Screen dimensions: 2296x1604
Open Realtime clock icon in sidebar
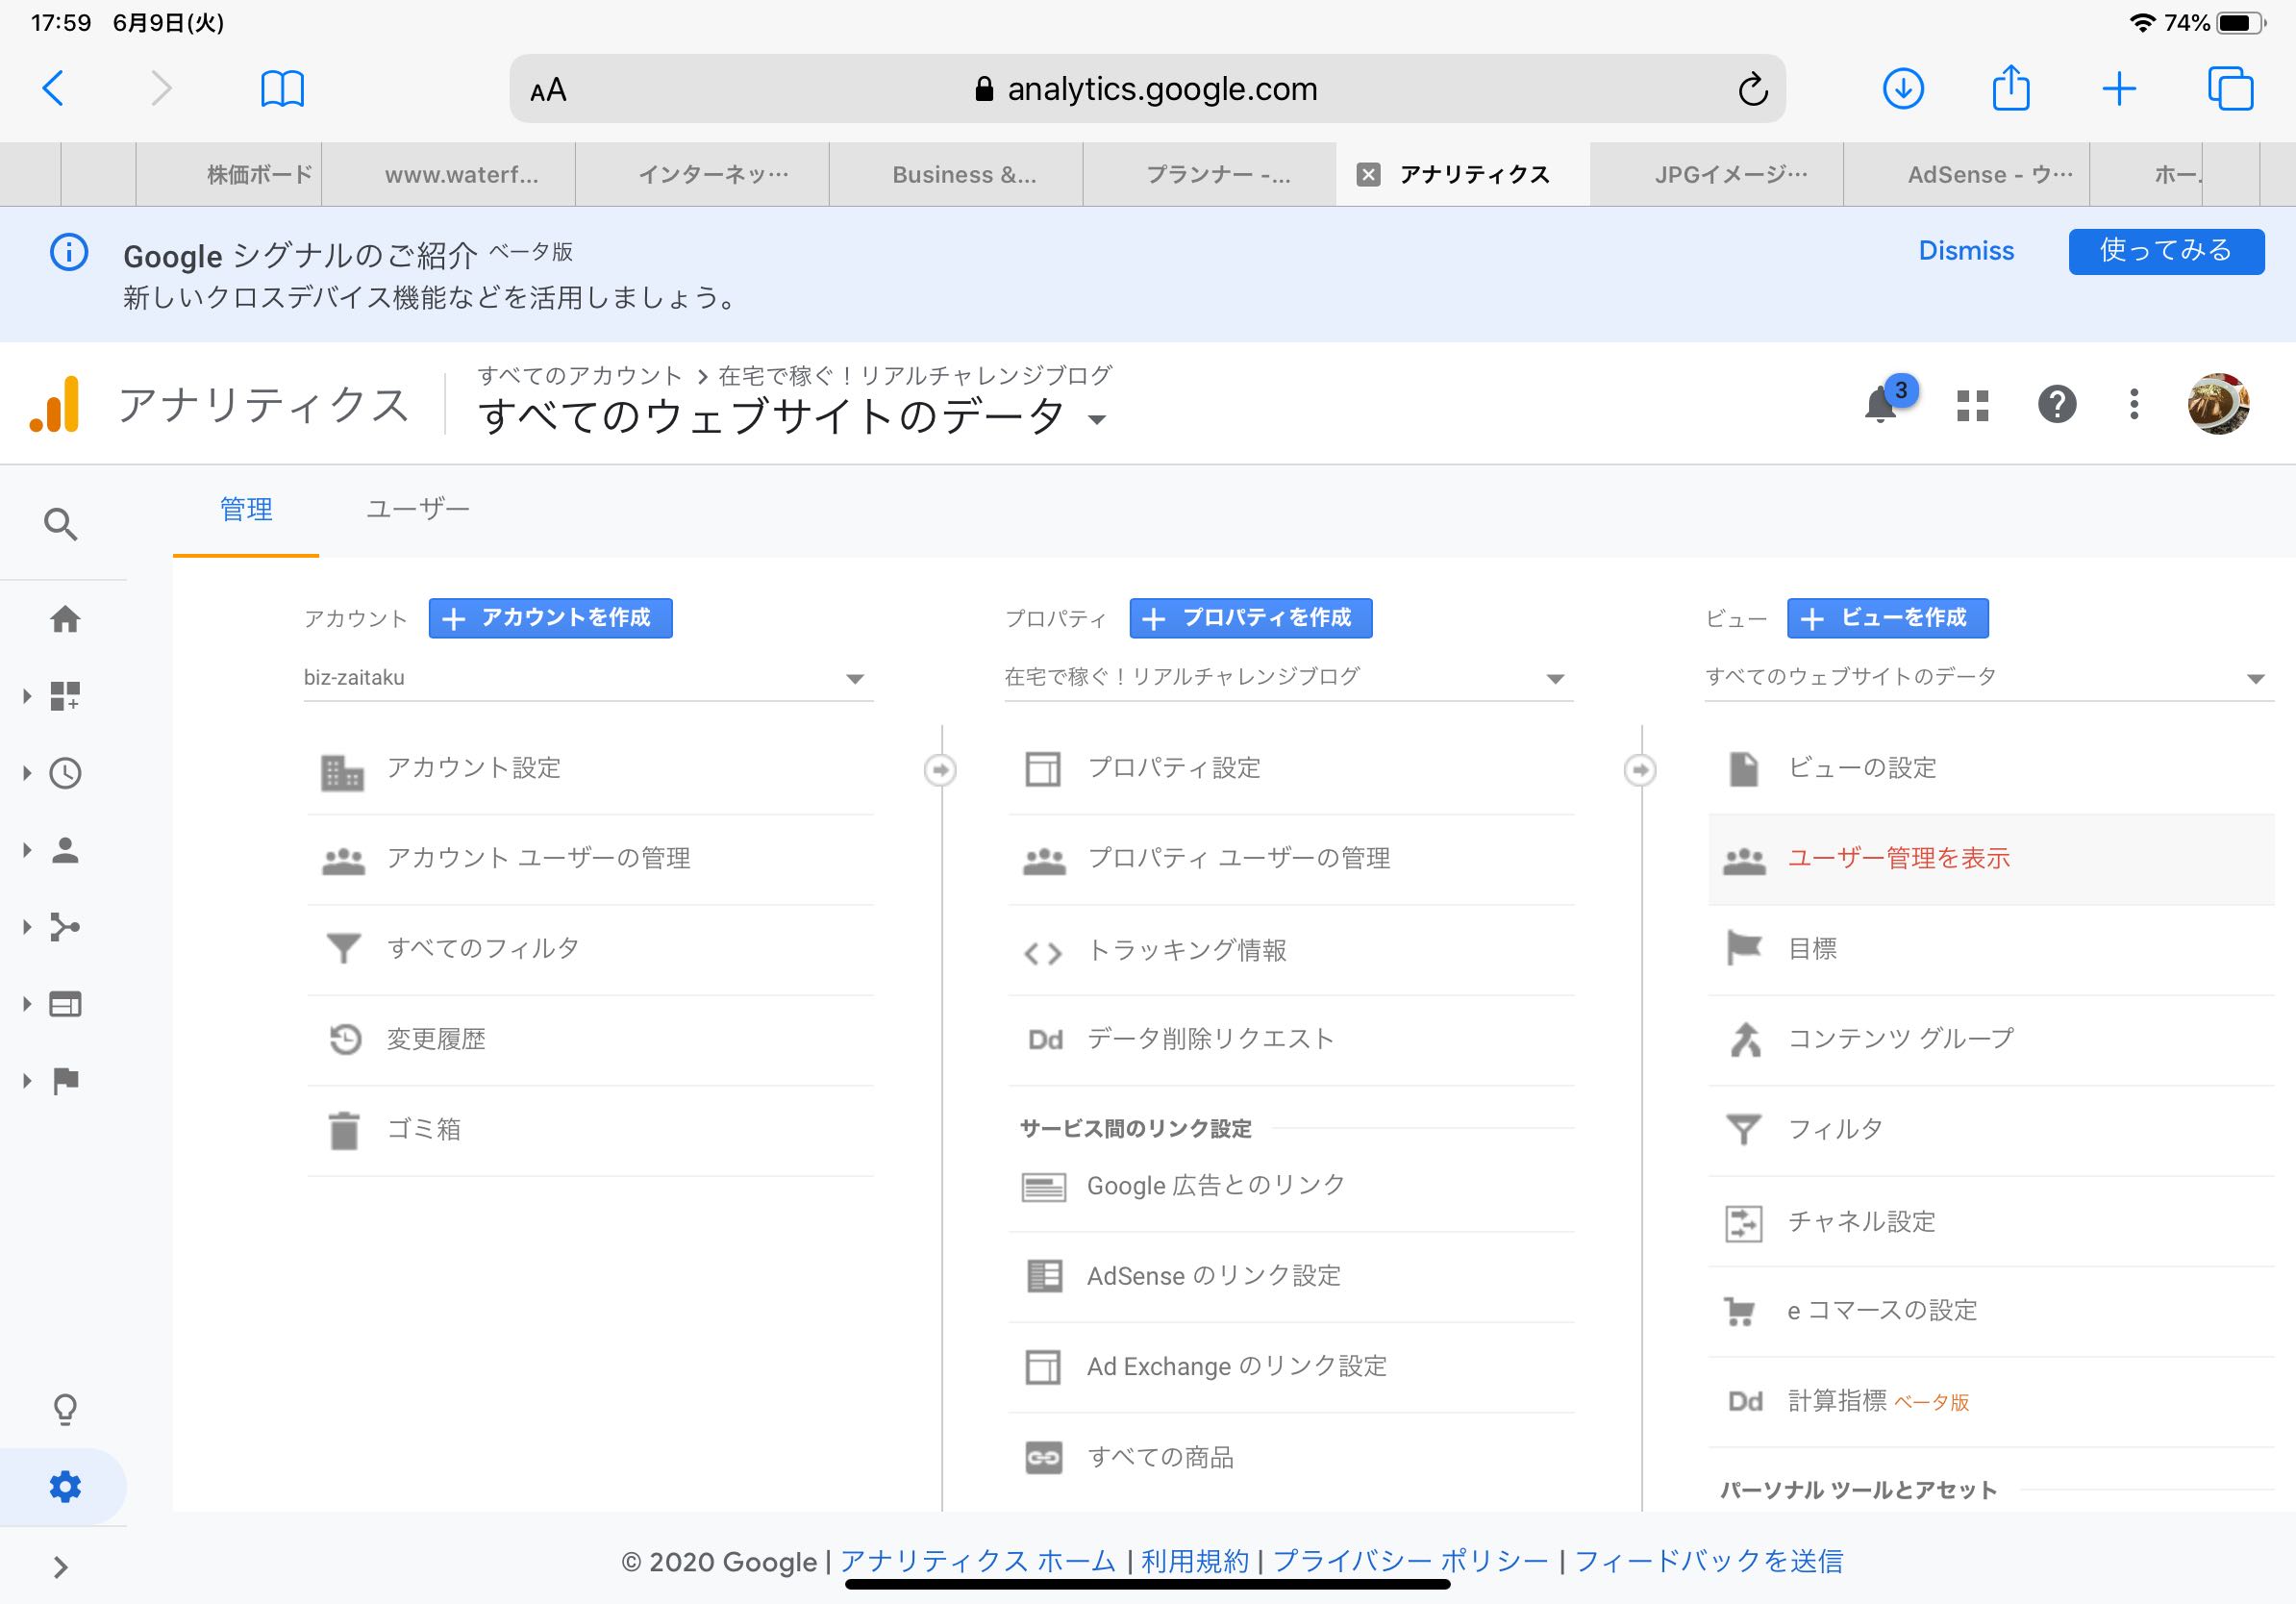pyautogui.click(x=66, y=773)
